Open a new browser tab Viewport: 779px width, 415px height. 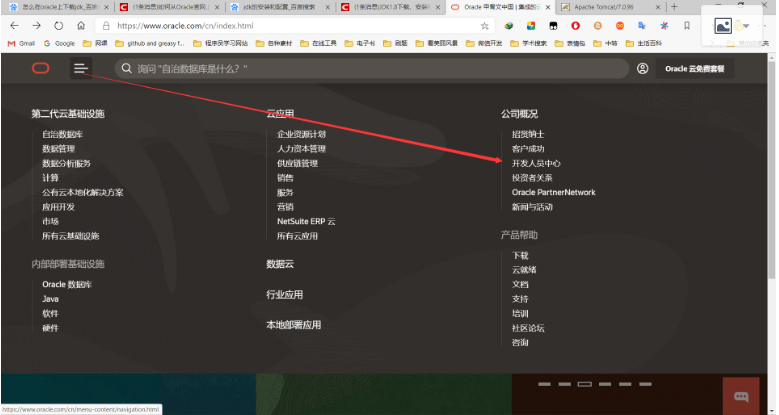coord(674,7)
